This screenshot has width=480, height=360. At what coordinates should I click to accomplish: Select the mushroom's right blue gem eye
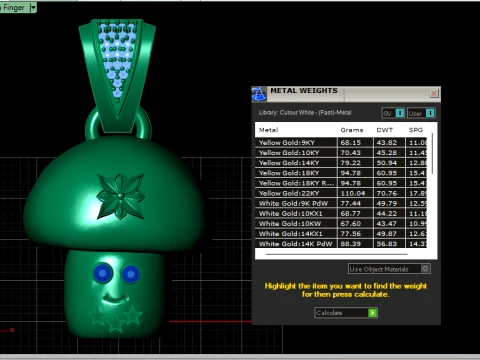pos(131,274)
